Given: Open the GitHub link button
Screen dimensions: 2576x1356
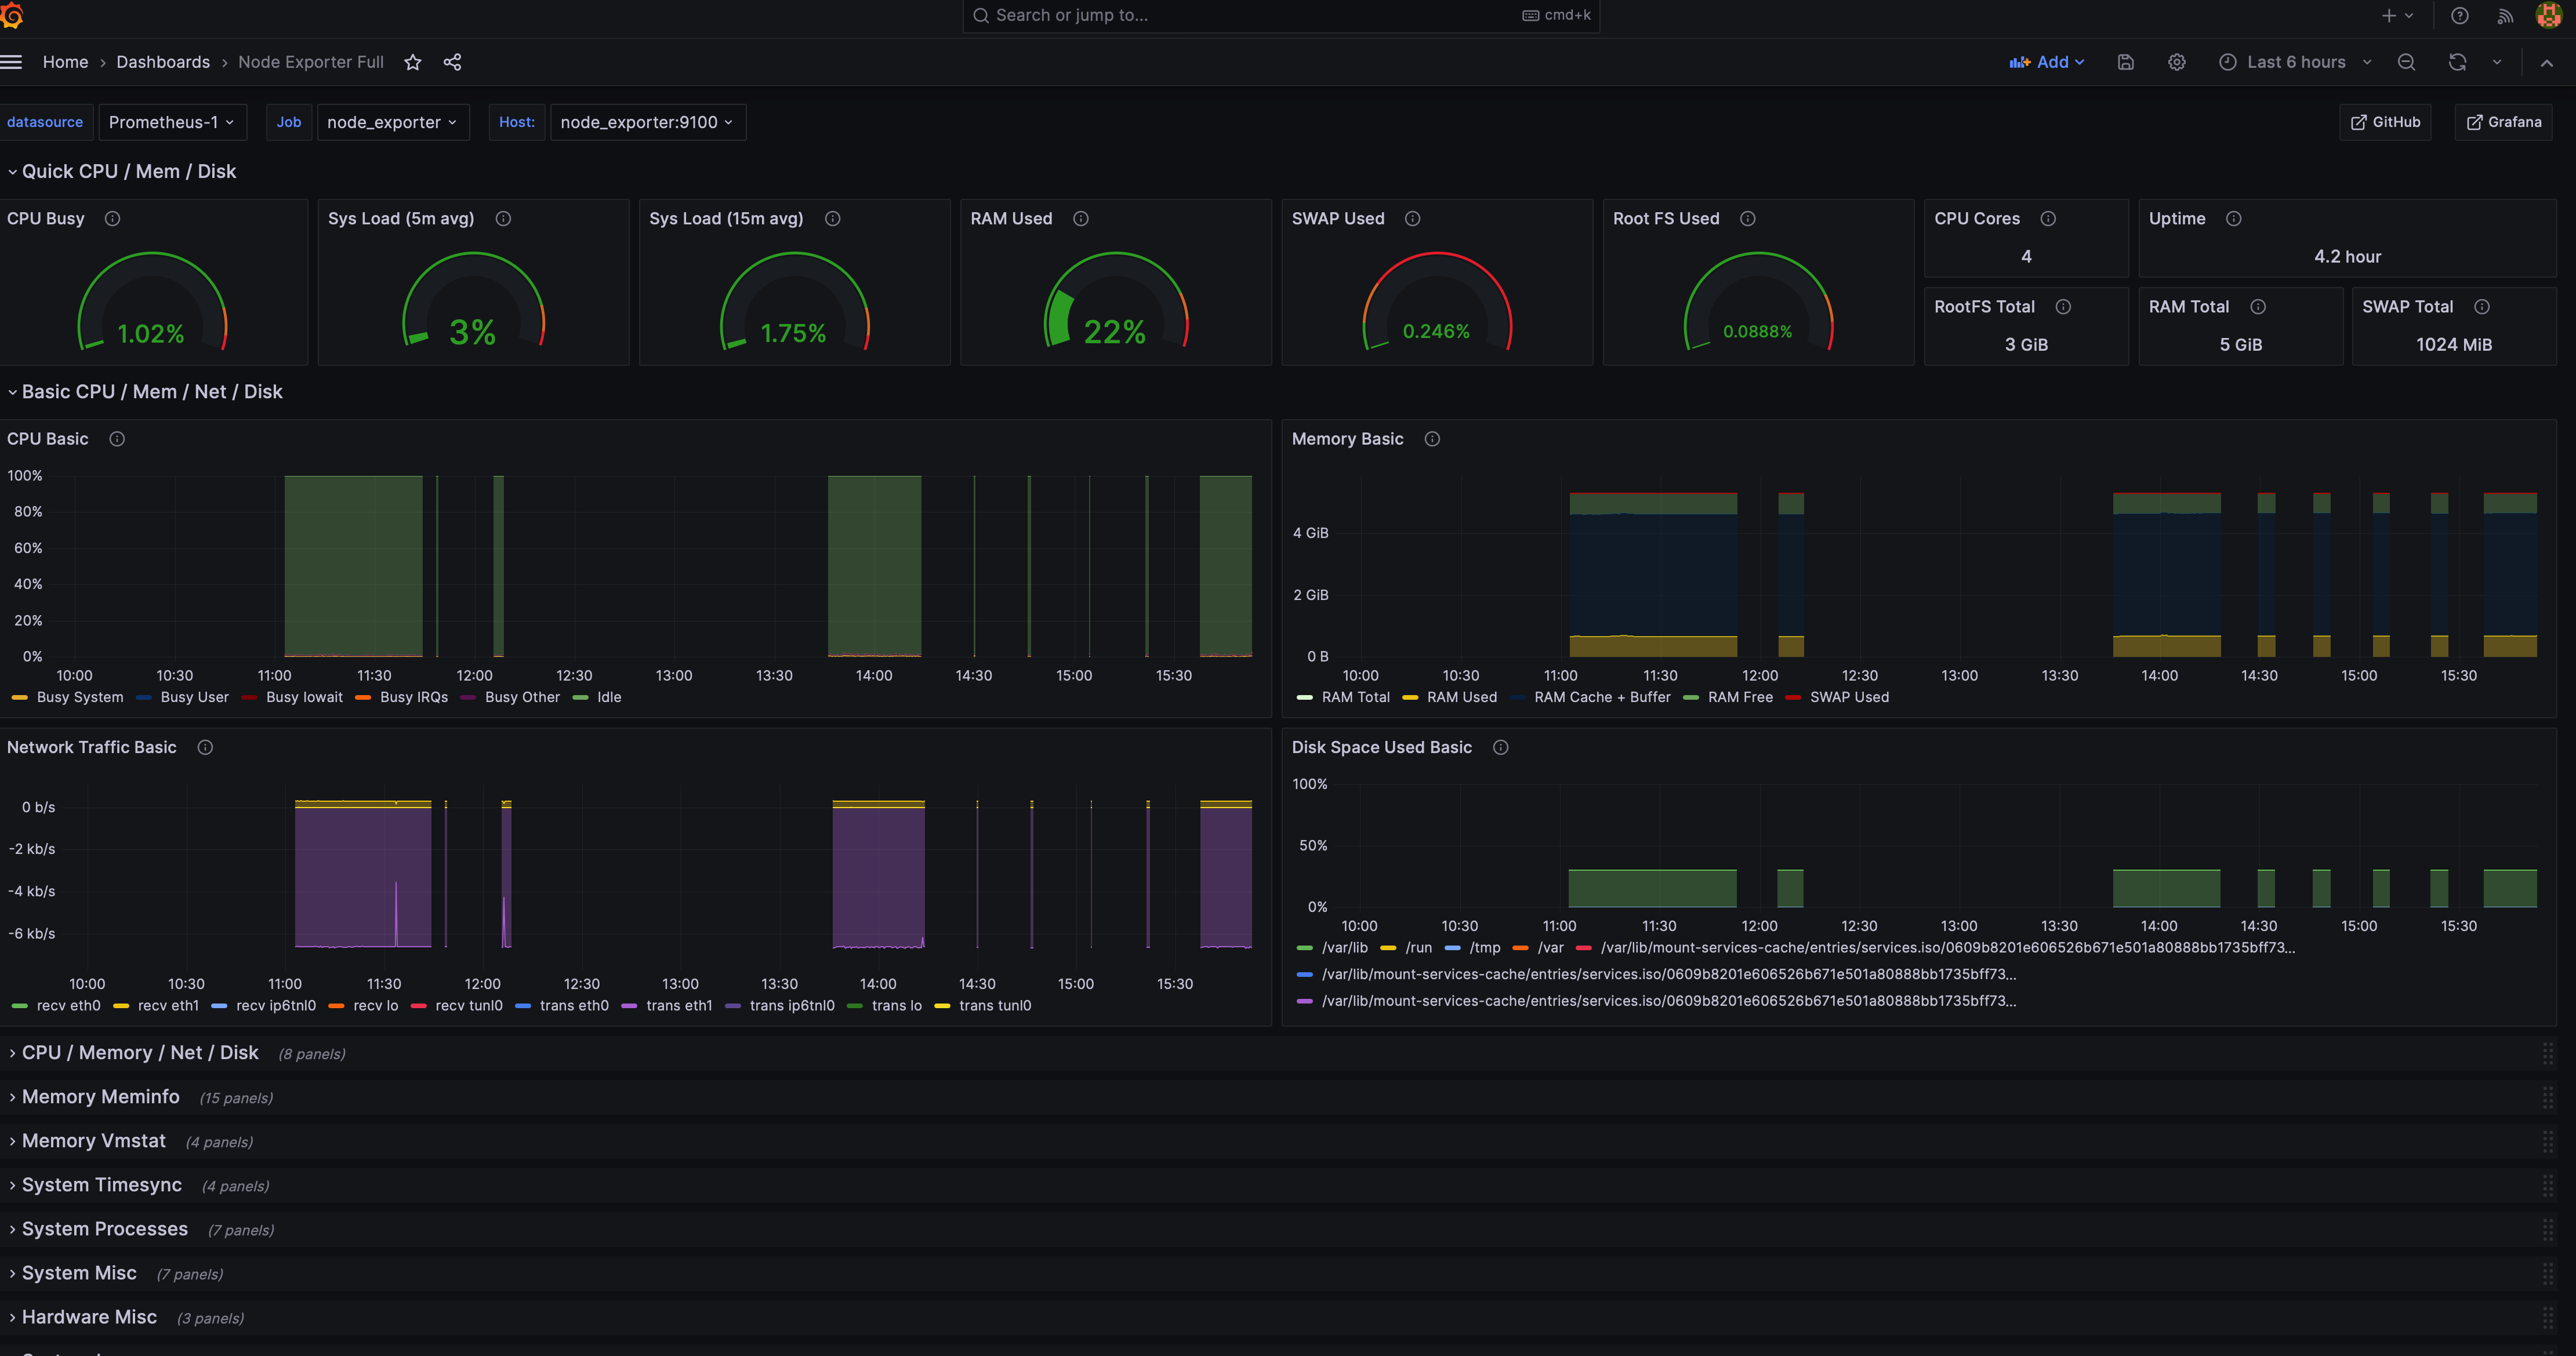Looking at the screenshot, I should point(2385,122).
